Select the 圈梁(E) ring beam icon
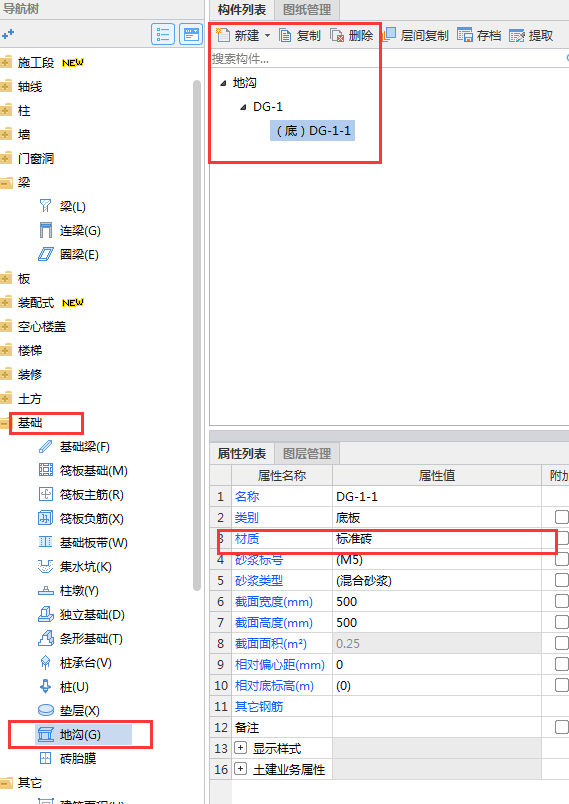Screen dimensions: 569x804 pyautogui.click(x=46, y=254)
